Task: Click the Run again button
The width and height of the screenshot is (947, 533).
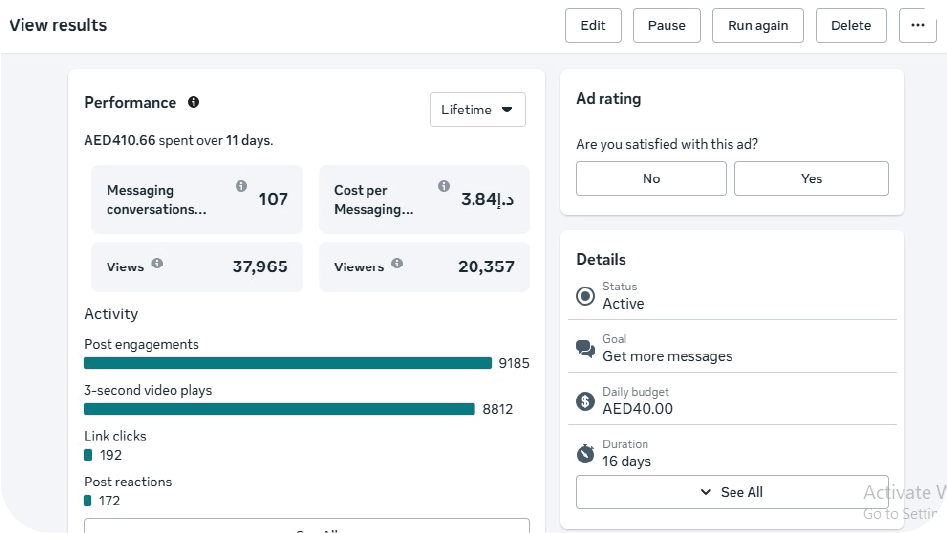Action: (758, 26)
